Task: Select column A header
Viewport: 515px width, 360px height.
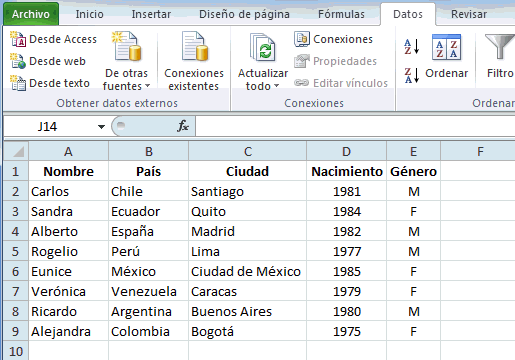Action: tap(68, 151)
